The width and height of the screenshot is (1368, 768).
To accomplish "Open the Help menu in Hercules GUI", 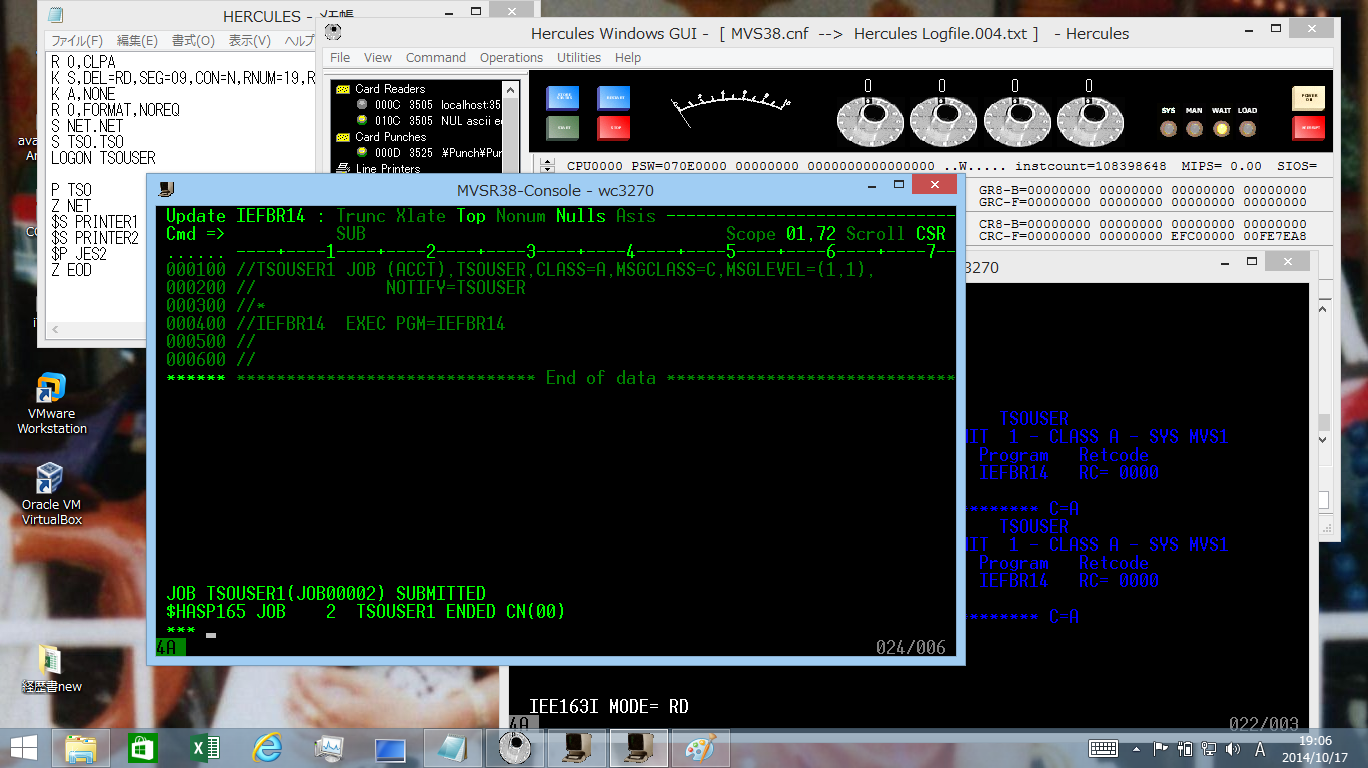I will [x=628, y=57].
